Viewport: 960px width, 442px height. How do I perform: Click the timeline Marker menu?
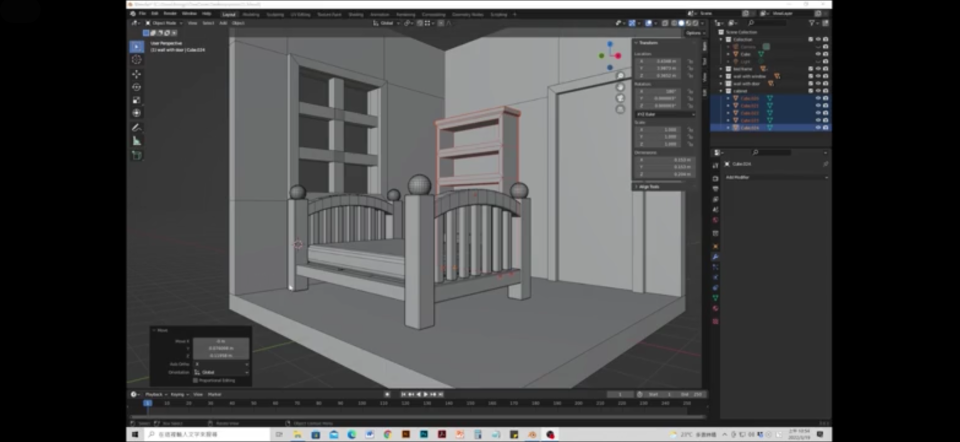click(x=214, y=394)
